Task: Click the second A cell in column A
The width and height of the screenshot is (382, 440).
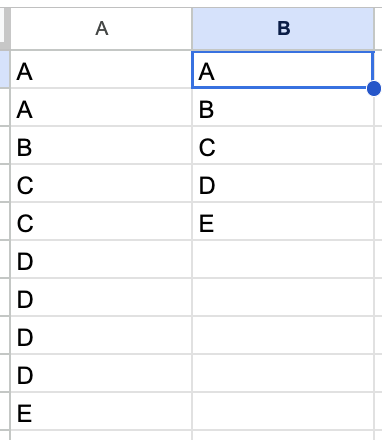Action: point(101,107)
